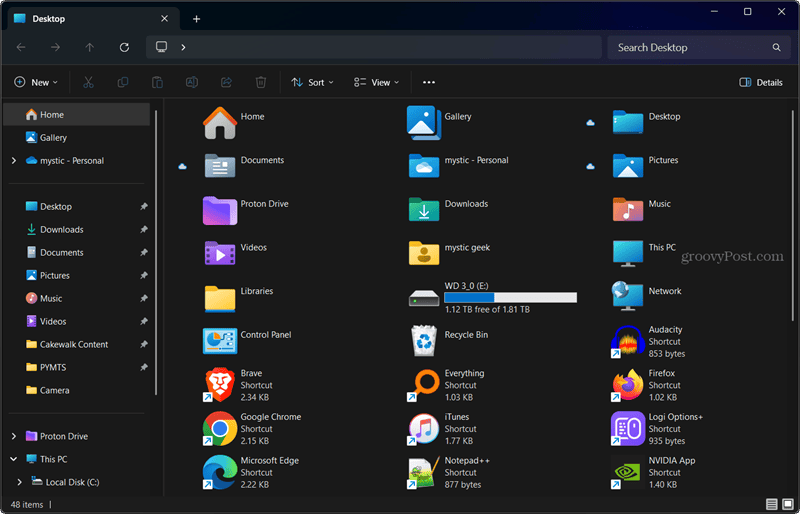This screenshot has height=514, width=800.
Task: Click the Cut scissors icon in toolbar
Action: [x=88, y=82]
